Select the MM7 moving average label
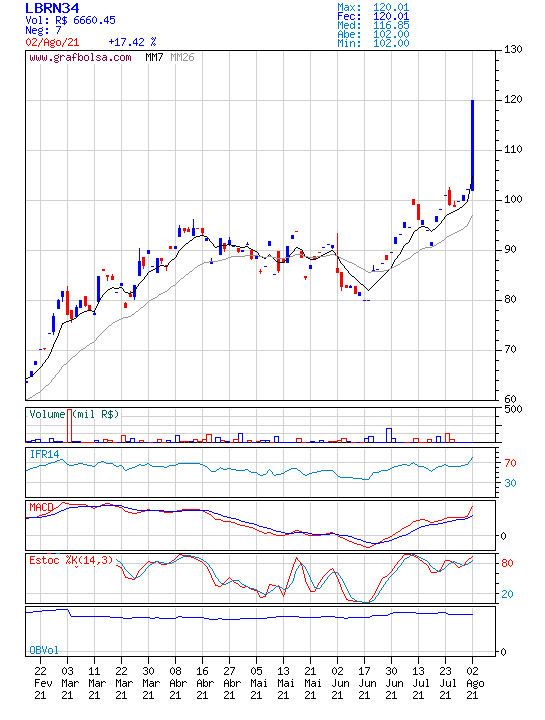The image size is (545, 720). click(154, 57)
